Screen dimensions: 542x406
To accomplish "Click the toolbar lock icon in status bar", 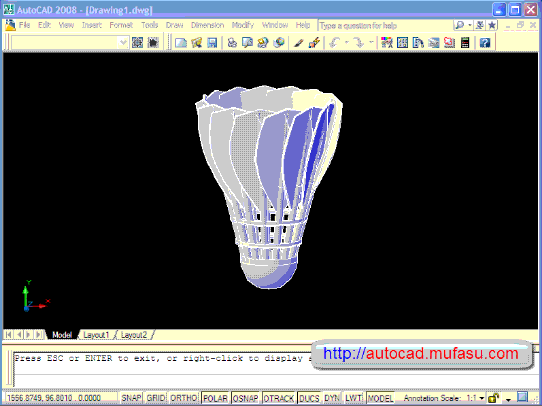I will click(494, 398).
